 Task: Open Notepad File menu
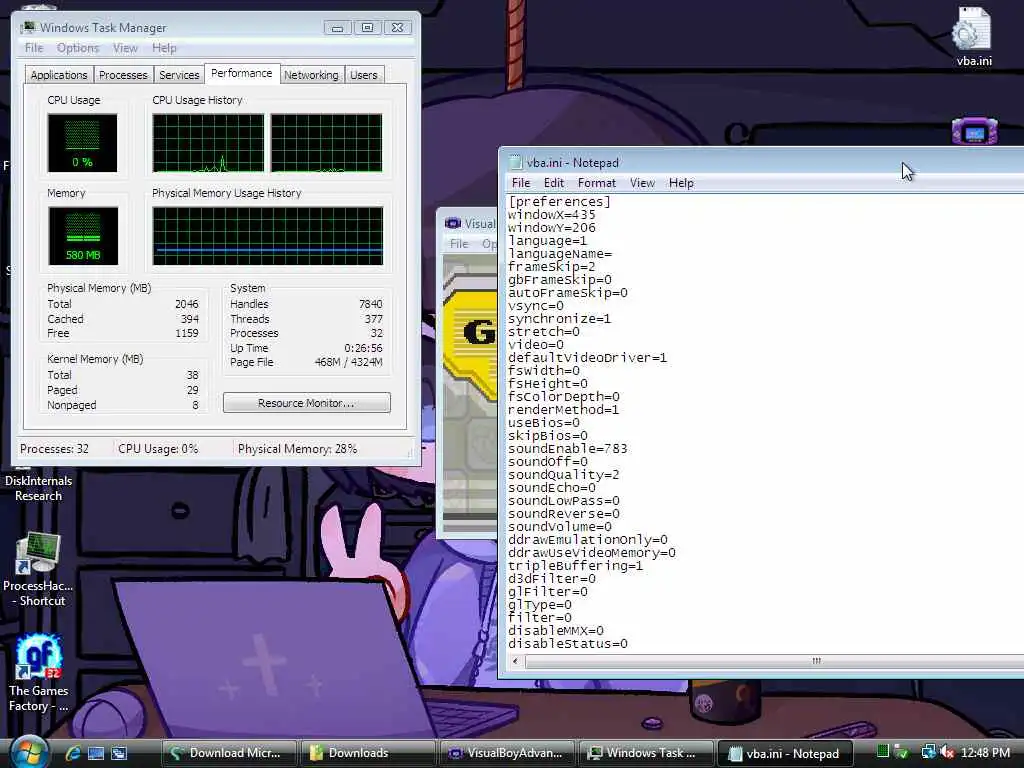[520, 183]
